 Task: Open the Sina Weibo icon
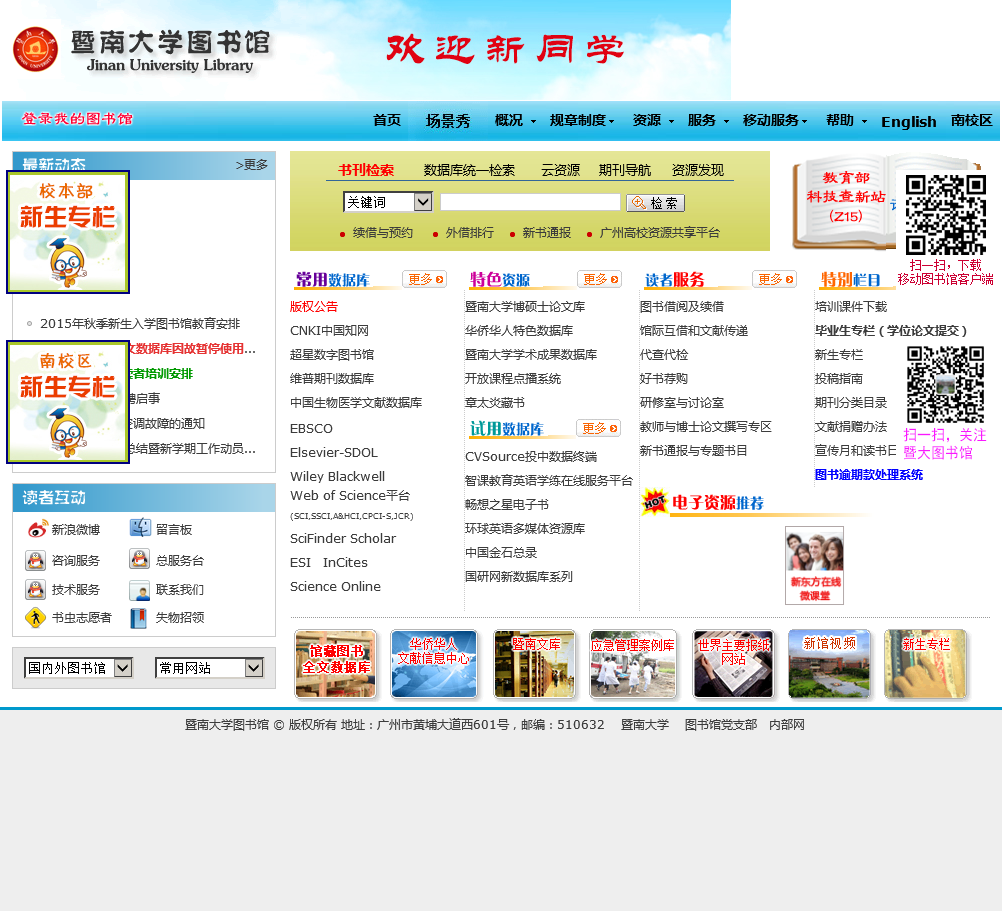tap(37, 529)
